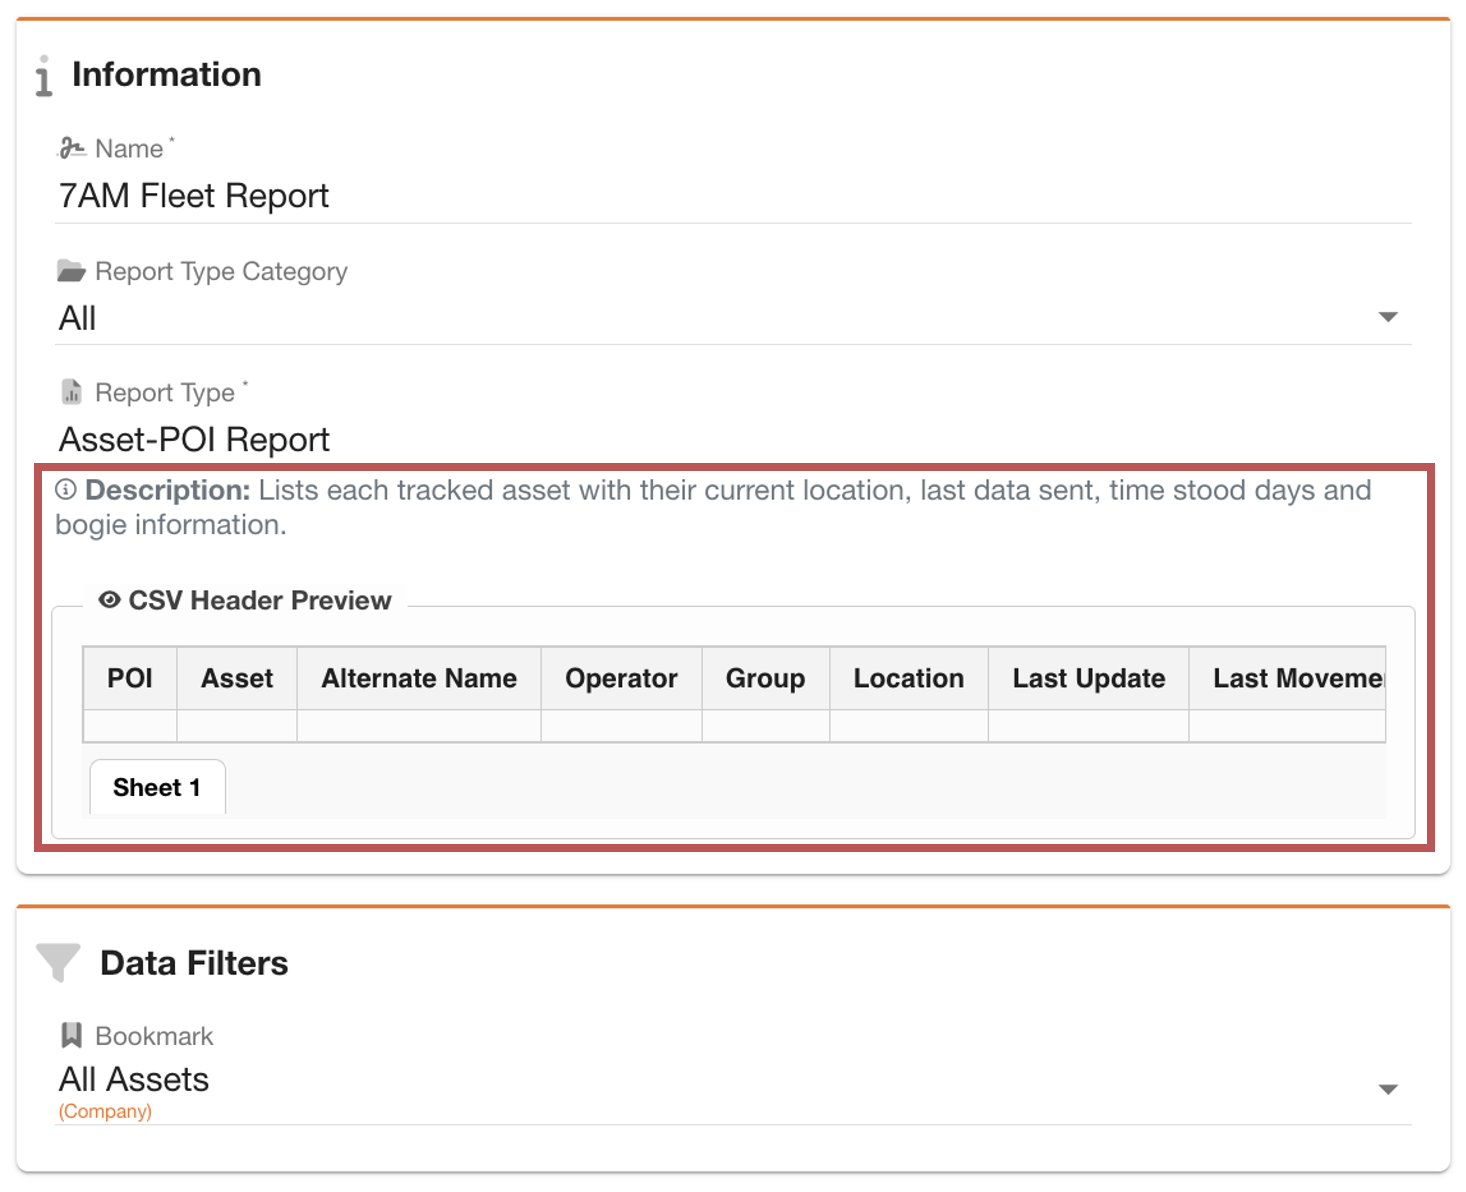Switch to the Sheet 1 tab

click(x=157, y=788)
